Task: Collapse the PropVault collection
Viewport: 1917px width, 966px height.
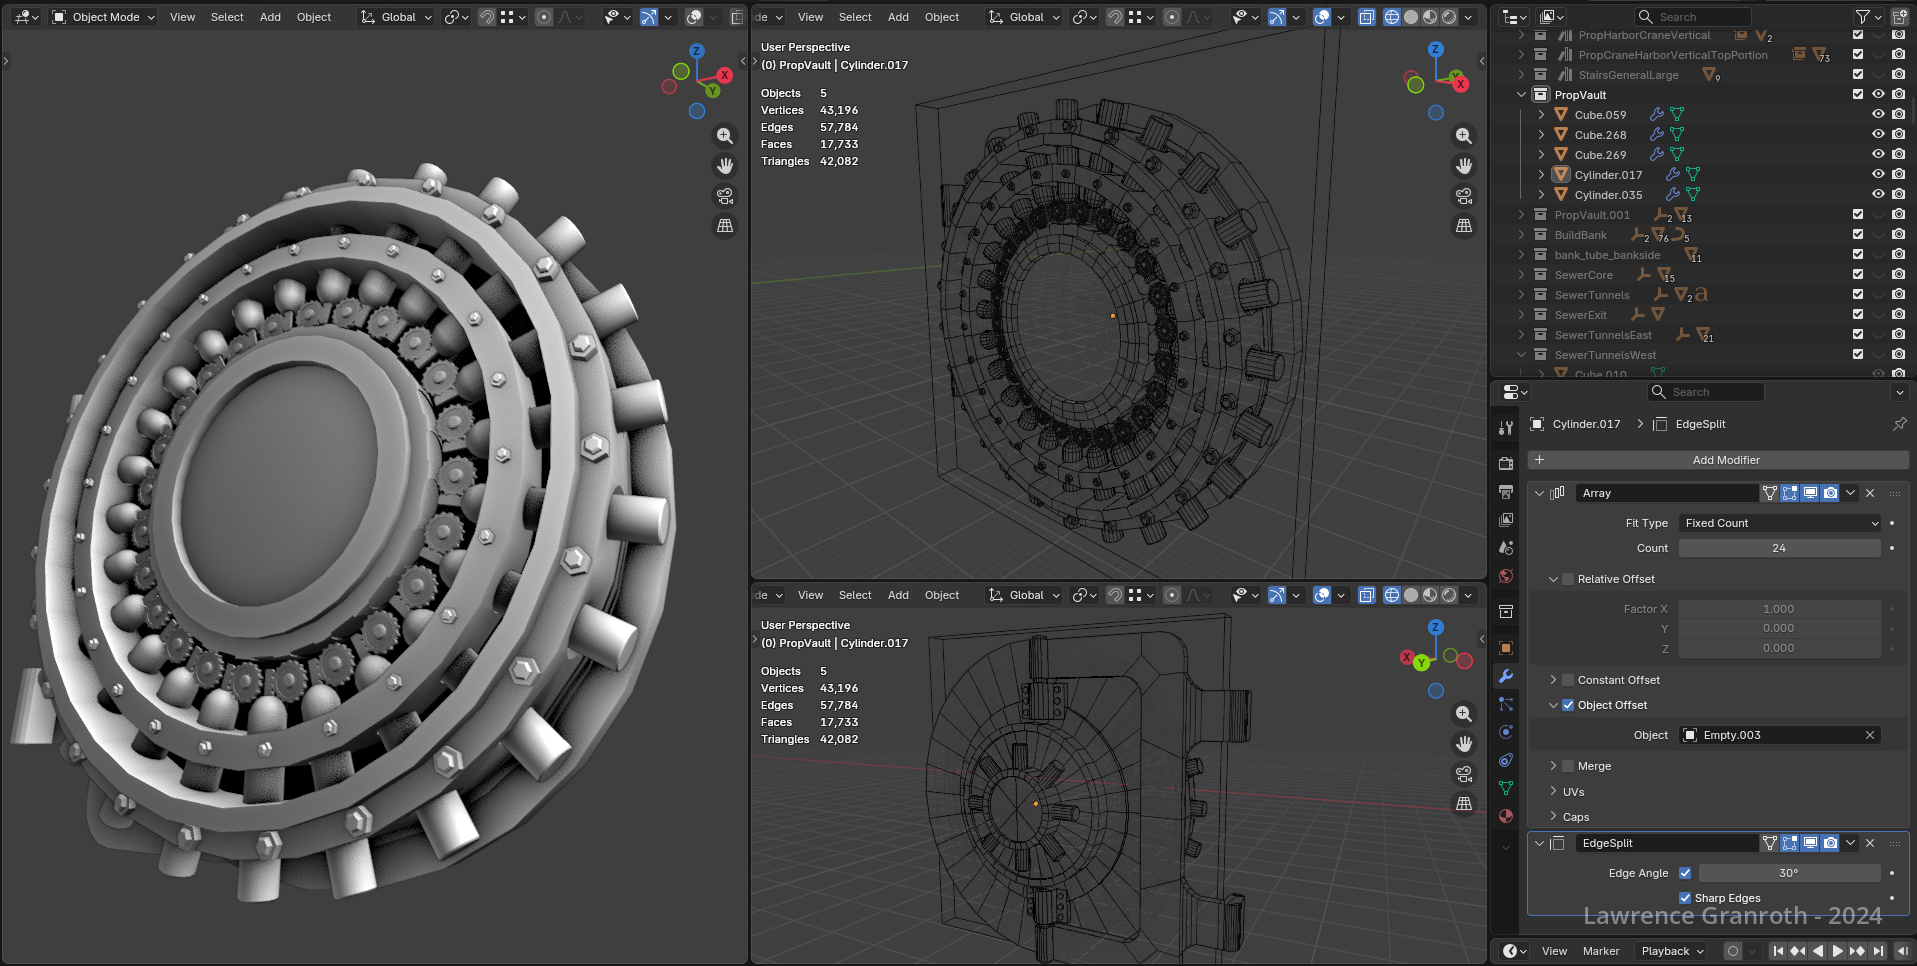Action: click(1522, 95)
